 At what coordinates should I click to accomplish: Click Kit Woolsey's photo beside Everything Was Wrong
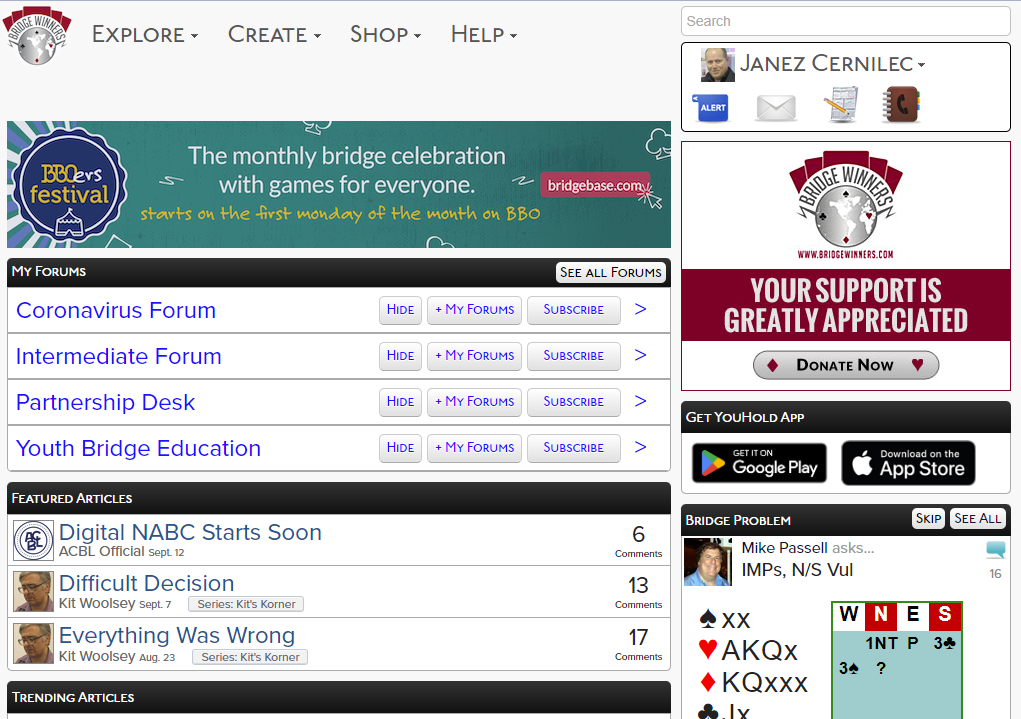coord(33,643)
